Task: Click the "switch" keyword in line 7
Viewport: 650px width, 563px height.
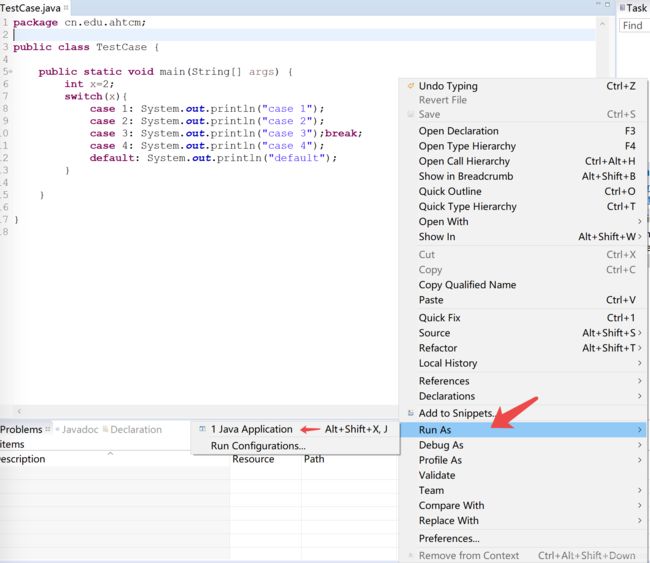Action: [x=83, y=96]
